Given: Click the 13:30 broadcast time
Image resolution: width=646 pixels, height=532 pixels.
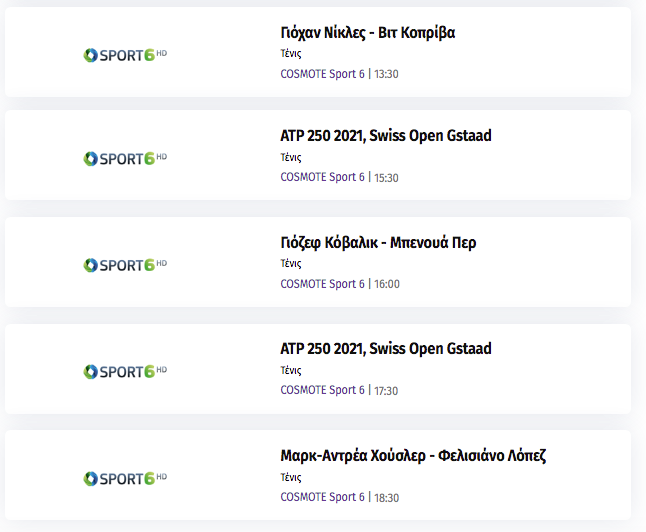Looking at the screenshot, I should coord(386,74).
